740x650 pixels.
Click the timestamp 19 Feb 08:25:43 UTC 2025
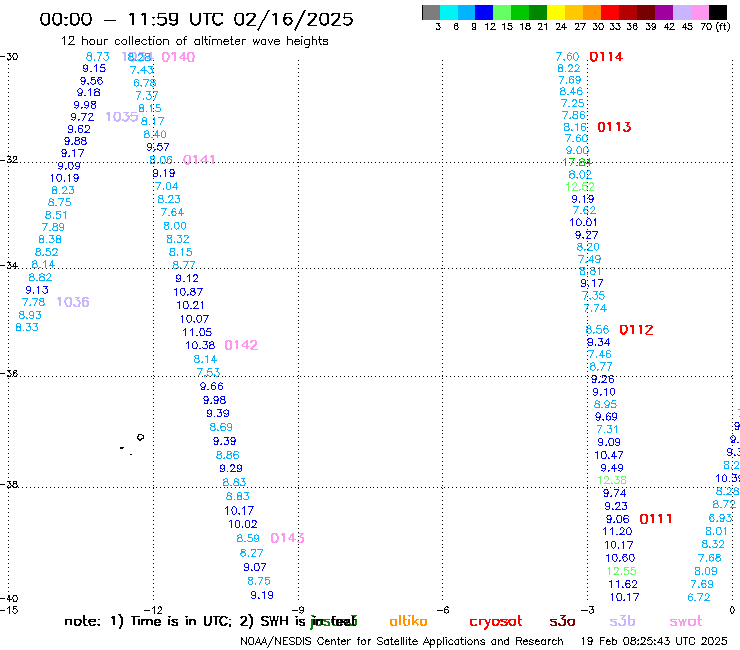point(654,642)
